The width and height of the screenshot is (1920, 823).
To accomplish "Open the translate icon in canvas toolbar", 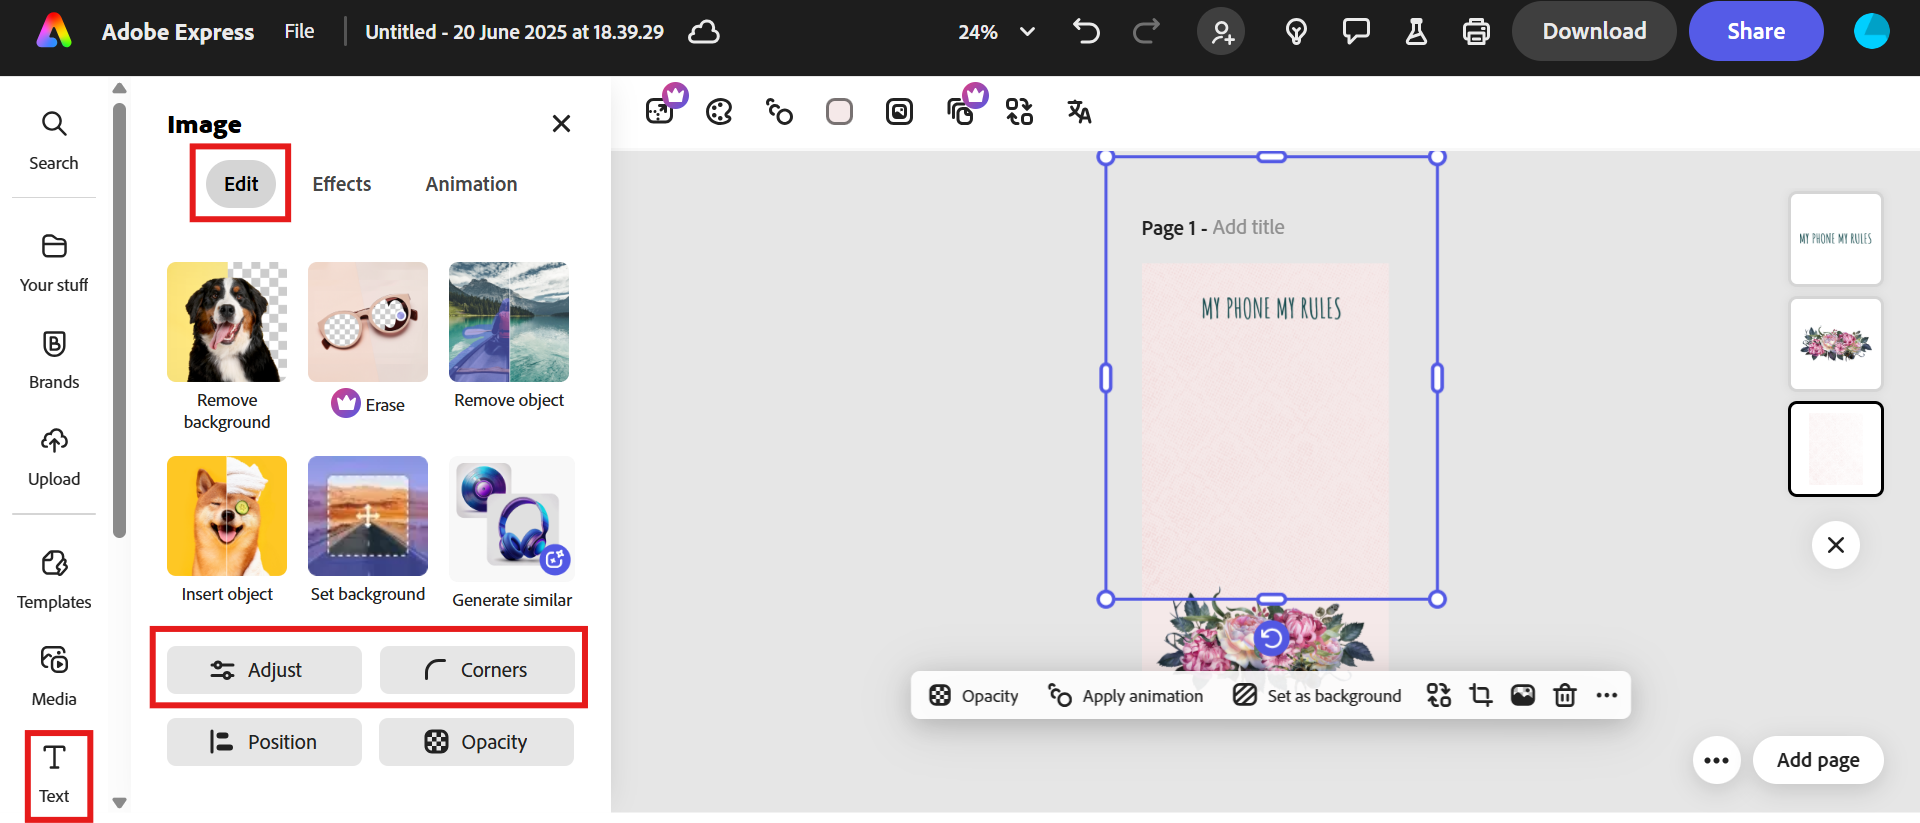I will click(x=1079, y=111).
